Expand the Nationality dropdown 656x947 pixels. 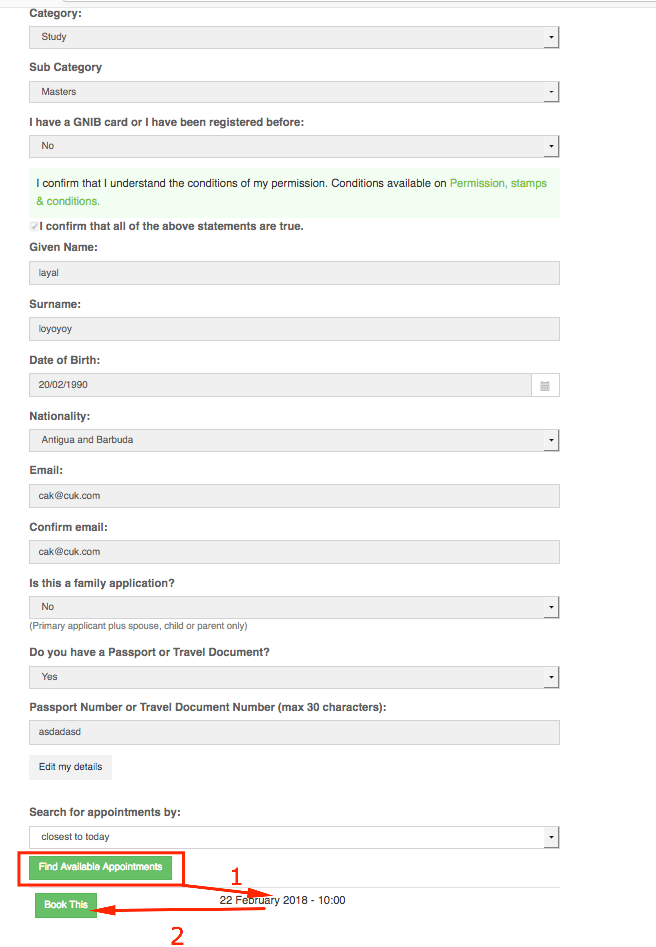(294, 440)
